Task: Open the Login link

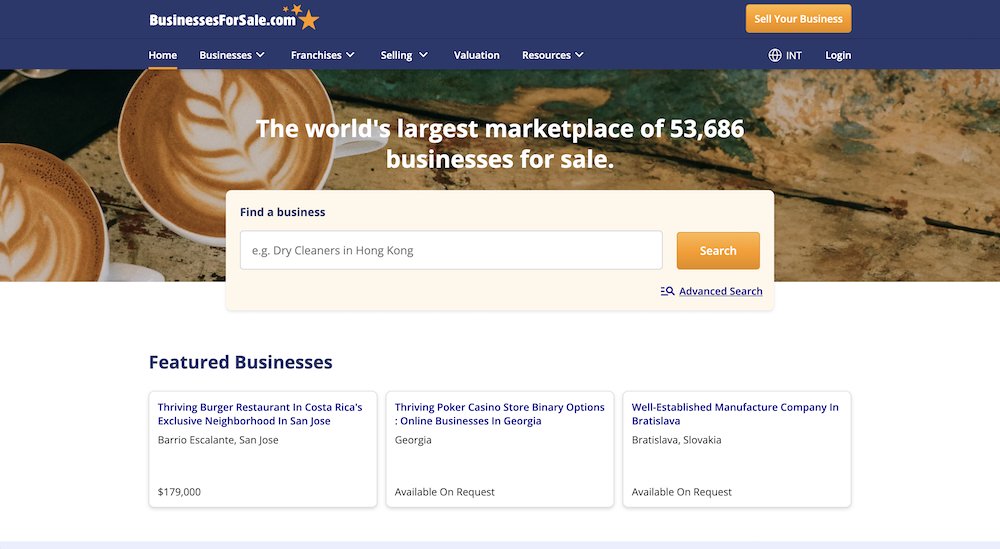Action: (838, 55)
